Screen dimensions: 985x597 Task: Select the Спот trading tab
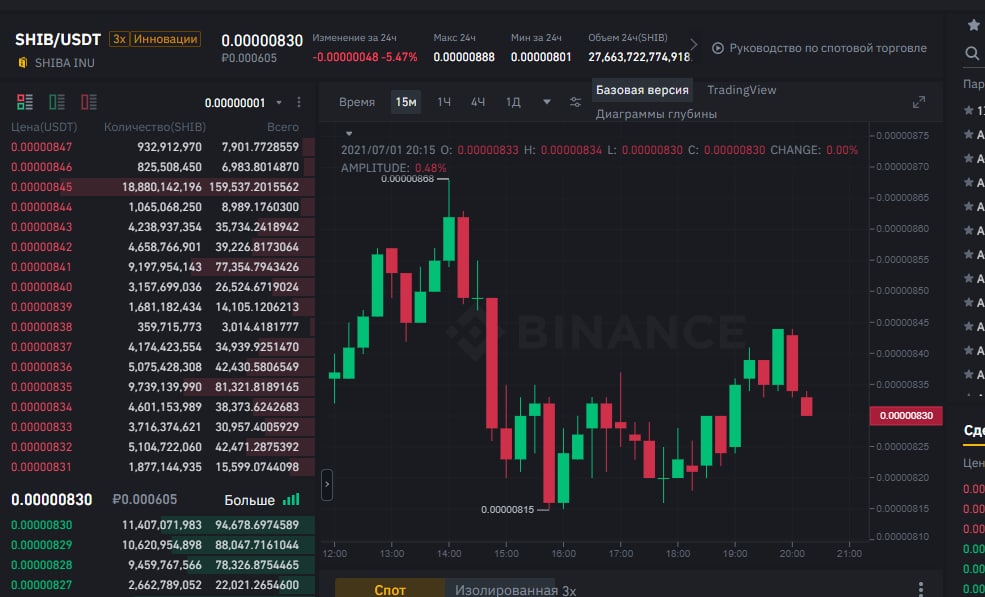(389, 589)
